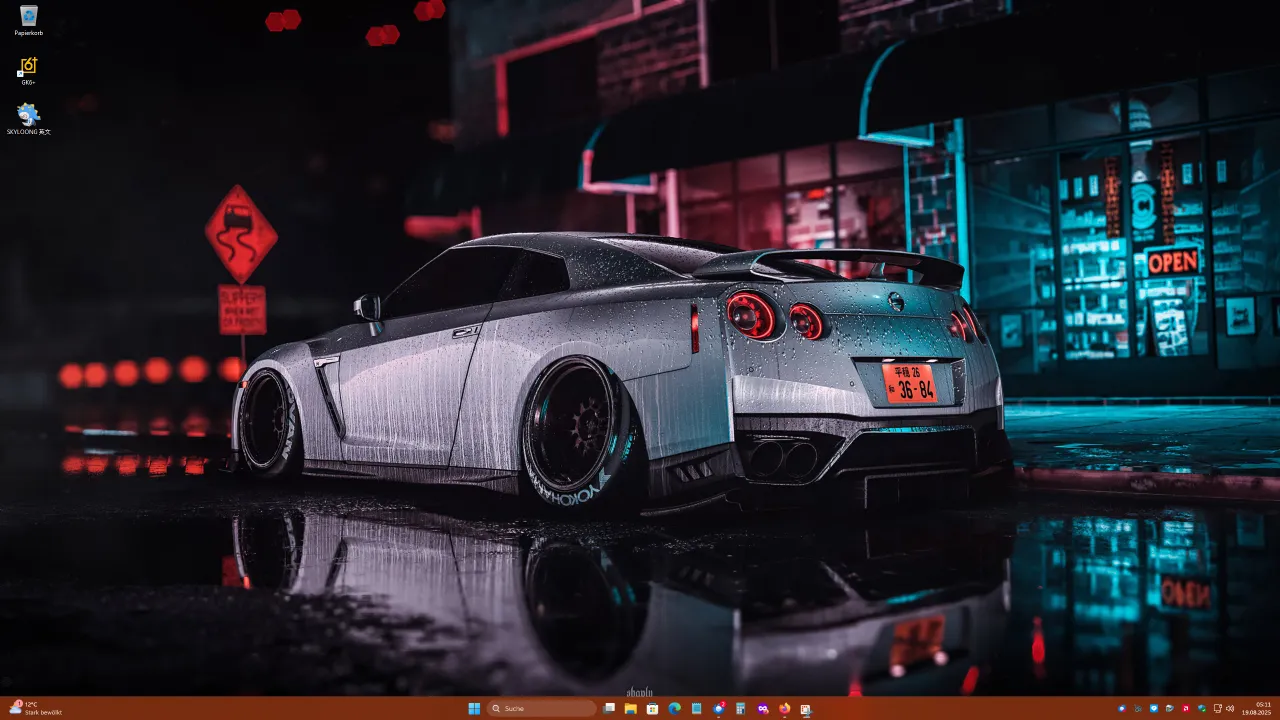Image resolution: width=1280 pixels, height=720 pixels.
Task: Open taskbar app showing red notification badge
Action: 719,708
